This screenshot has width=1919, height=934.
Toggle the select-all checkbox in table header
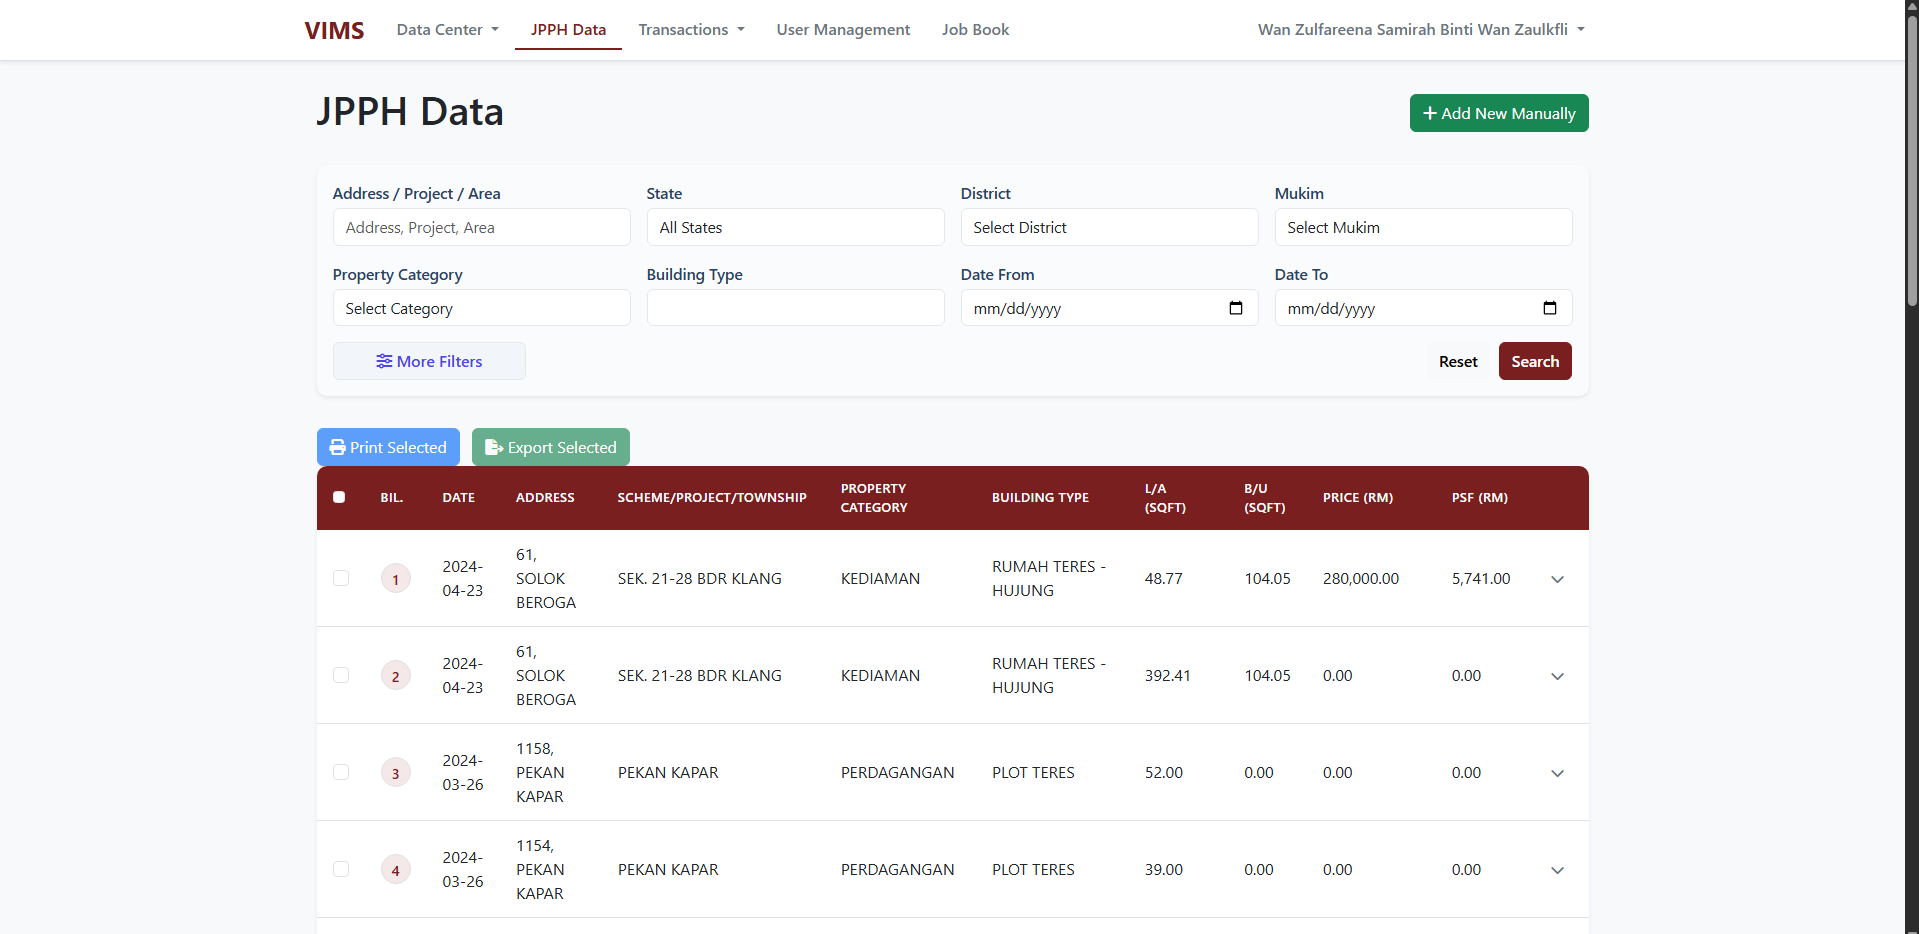point(339,497)
